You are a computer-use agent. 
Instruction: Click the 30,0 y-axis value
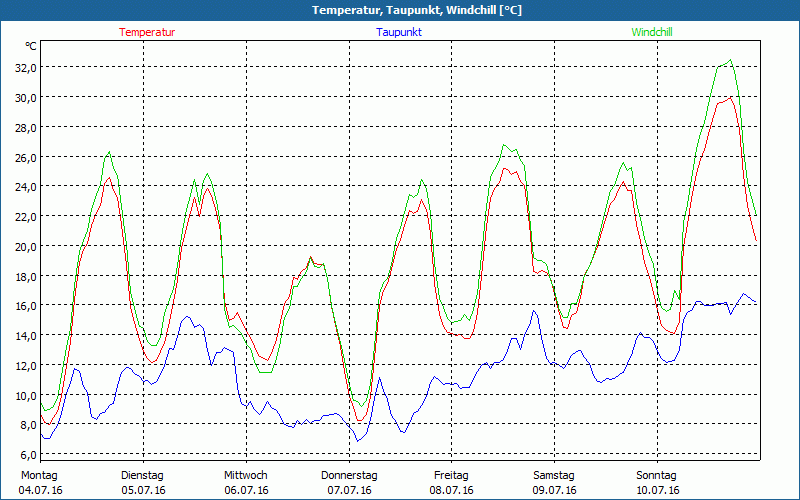point(24,97)
